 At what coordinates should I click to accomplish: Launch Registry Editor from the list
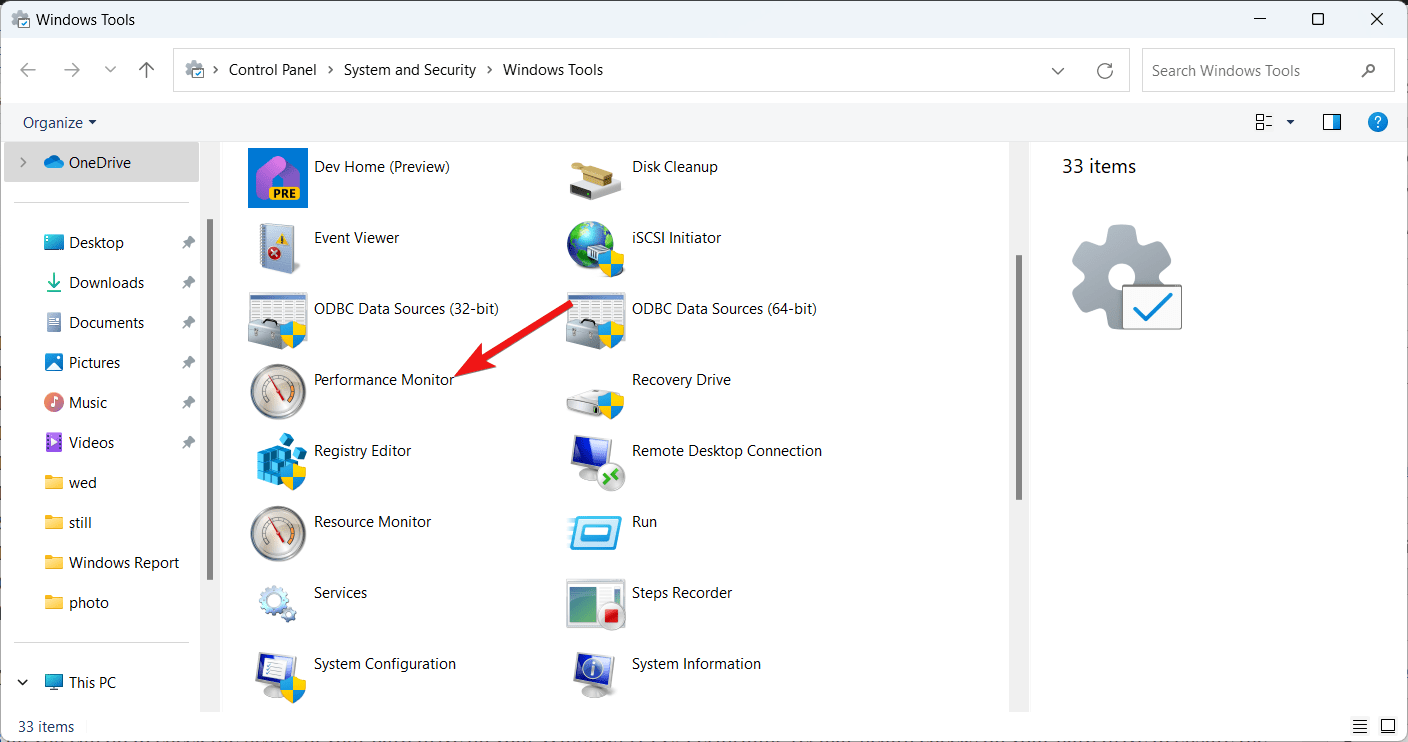(x=277, y=462)
